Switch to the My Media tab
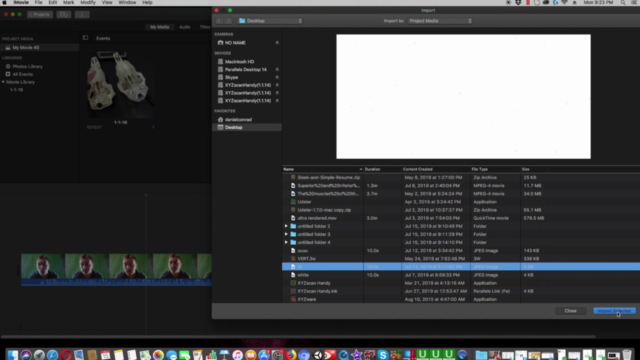Image resolution: width=640 pixels, height=360 pixels. click(160, 27)
